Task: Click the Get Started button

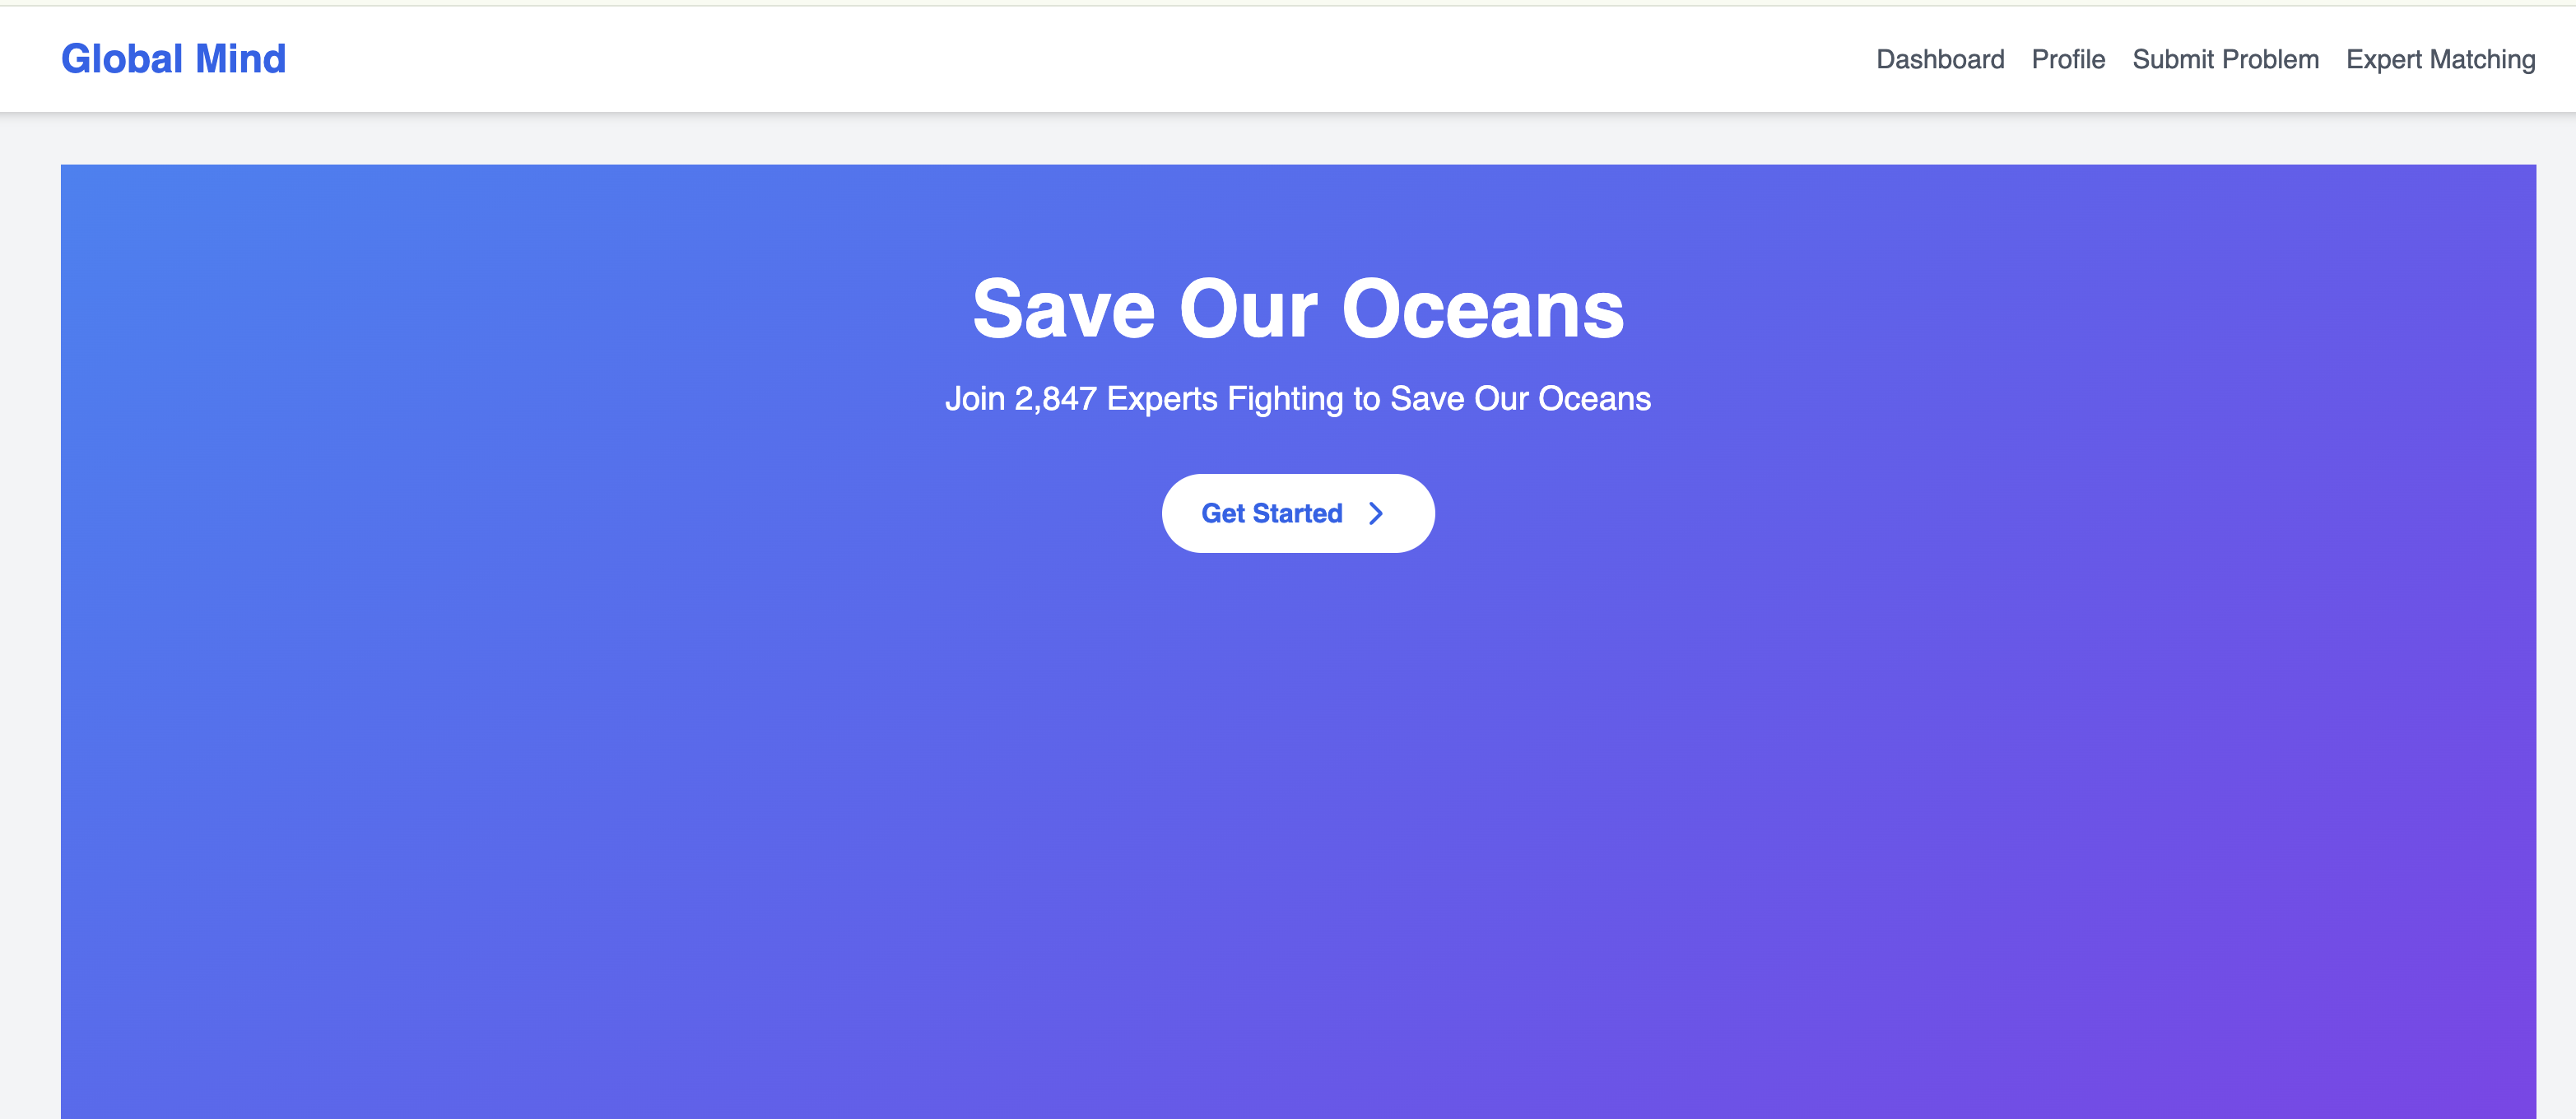Action: tap(1298, 513)
